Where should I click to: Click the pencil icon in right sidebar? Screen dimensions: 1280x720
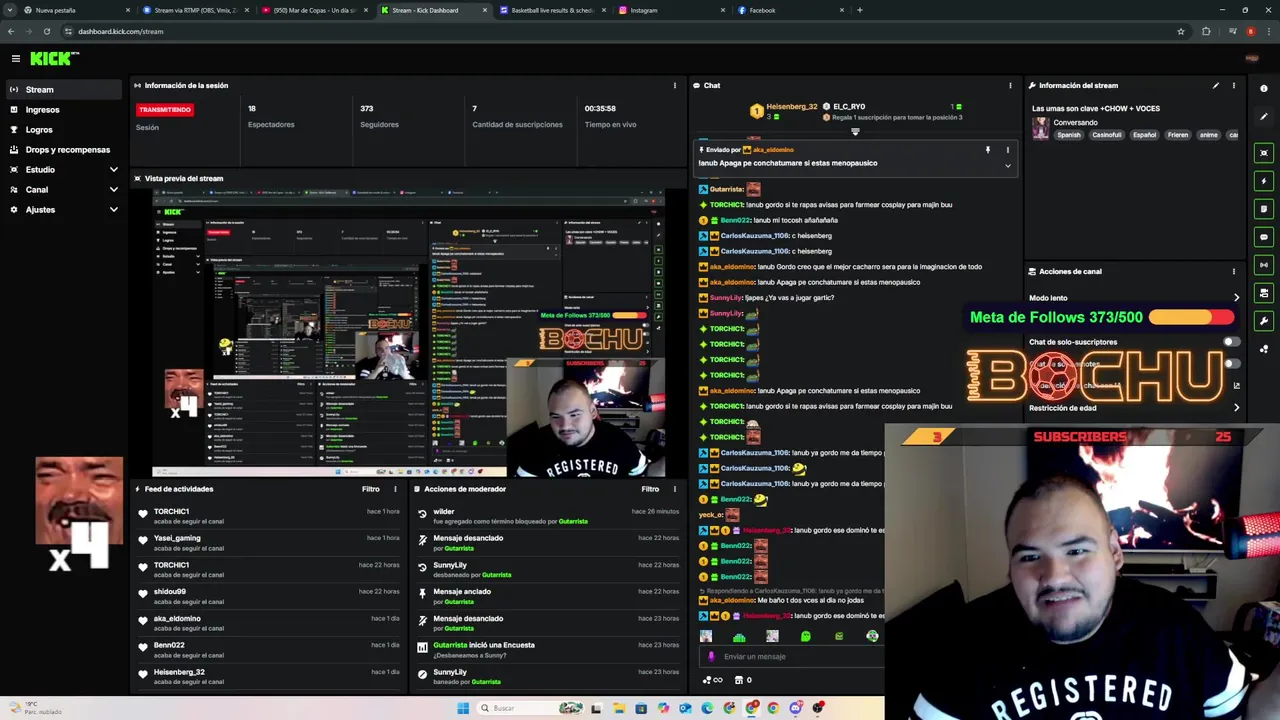pos(1264,117)
